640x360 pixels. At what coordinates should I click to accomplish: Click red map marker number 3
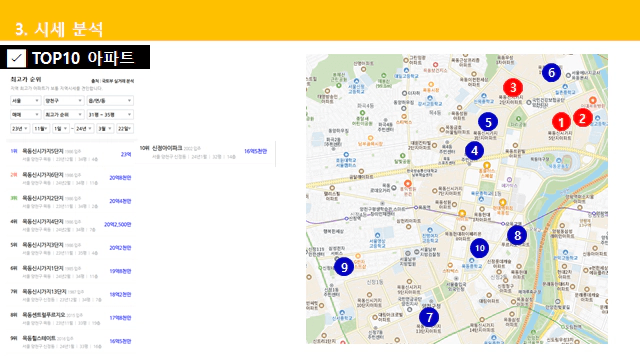point(513,87)
